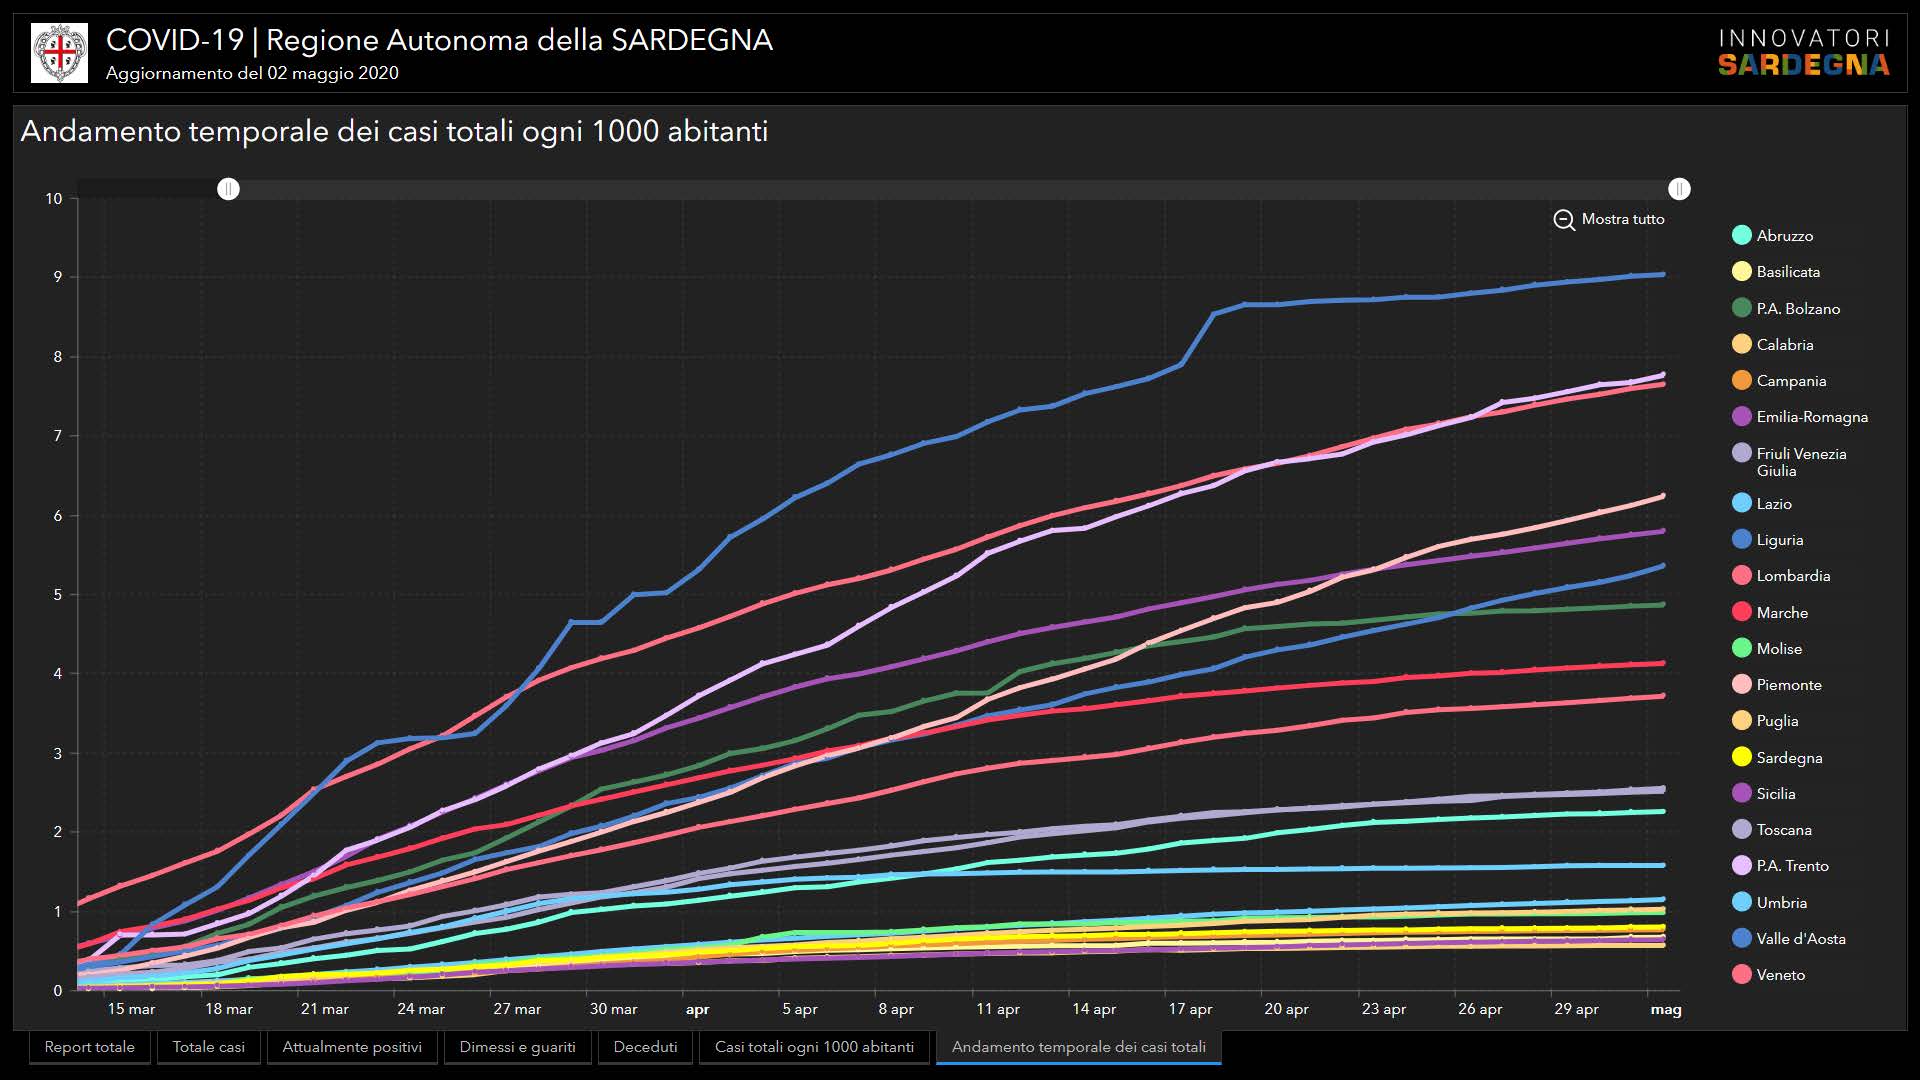Open the Attualmente positivi tab

(x=352, y=1047)
